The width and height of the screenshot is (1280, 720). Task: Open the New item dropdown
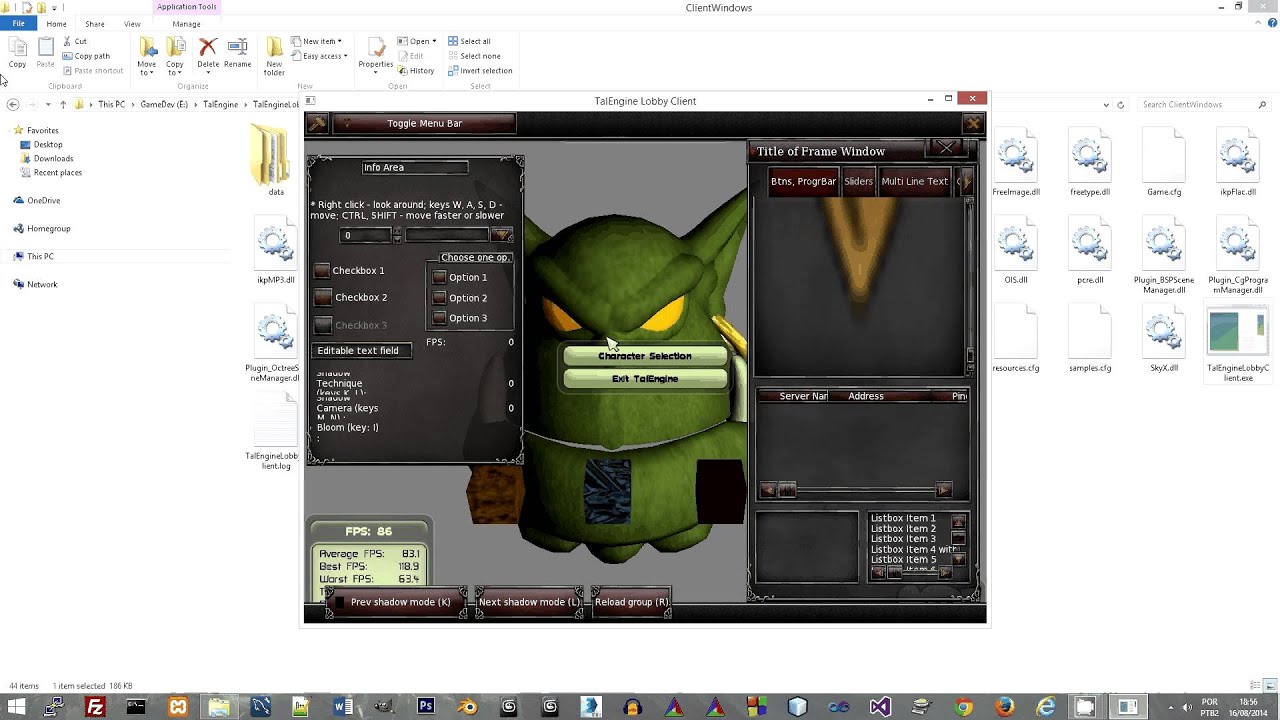point(316,41)
